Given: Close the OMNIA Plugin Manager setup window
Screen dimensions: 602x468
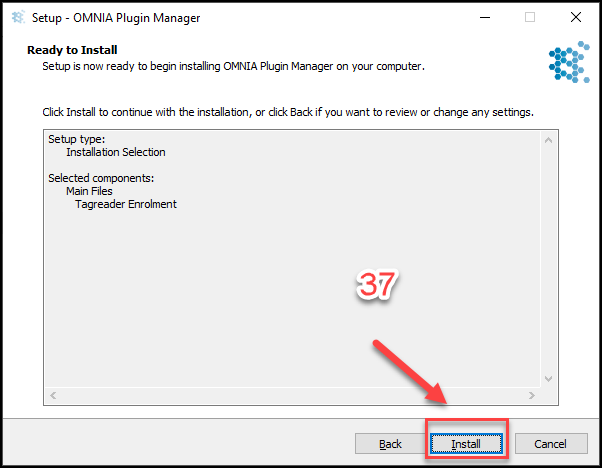Looking at the screenshot, I should 576,17.
